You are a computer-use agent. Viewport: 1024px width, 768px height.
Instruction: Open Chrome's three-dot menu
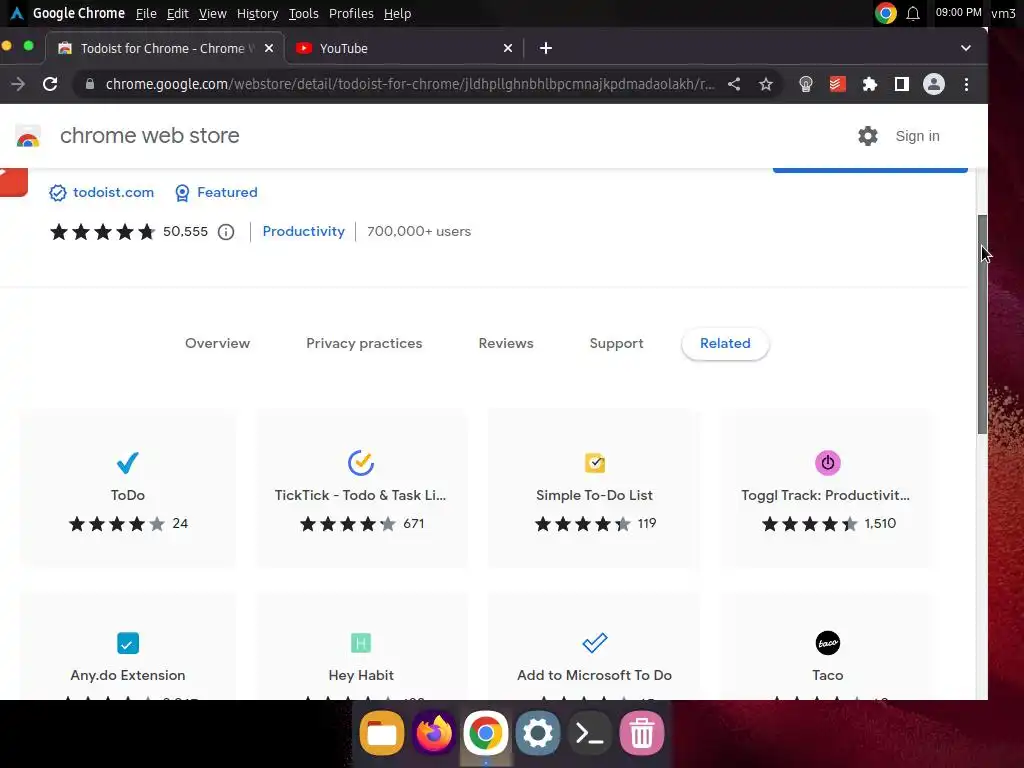pyautogui.click(x=967, y=84)
